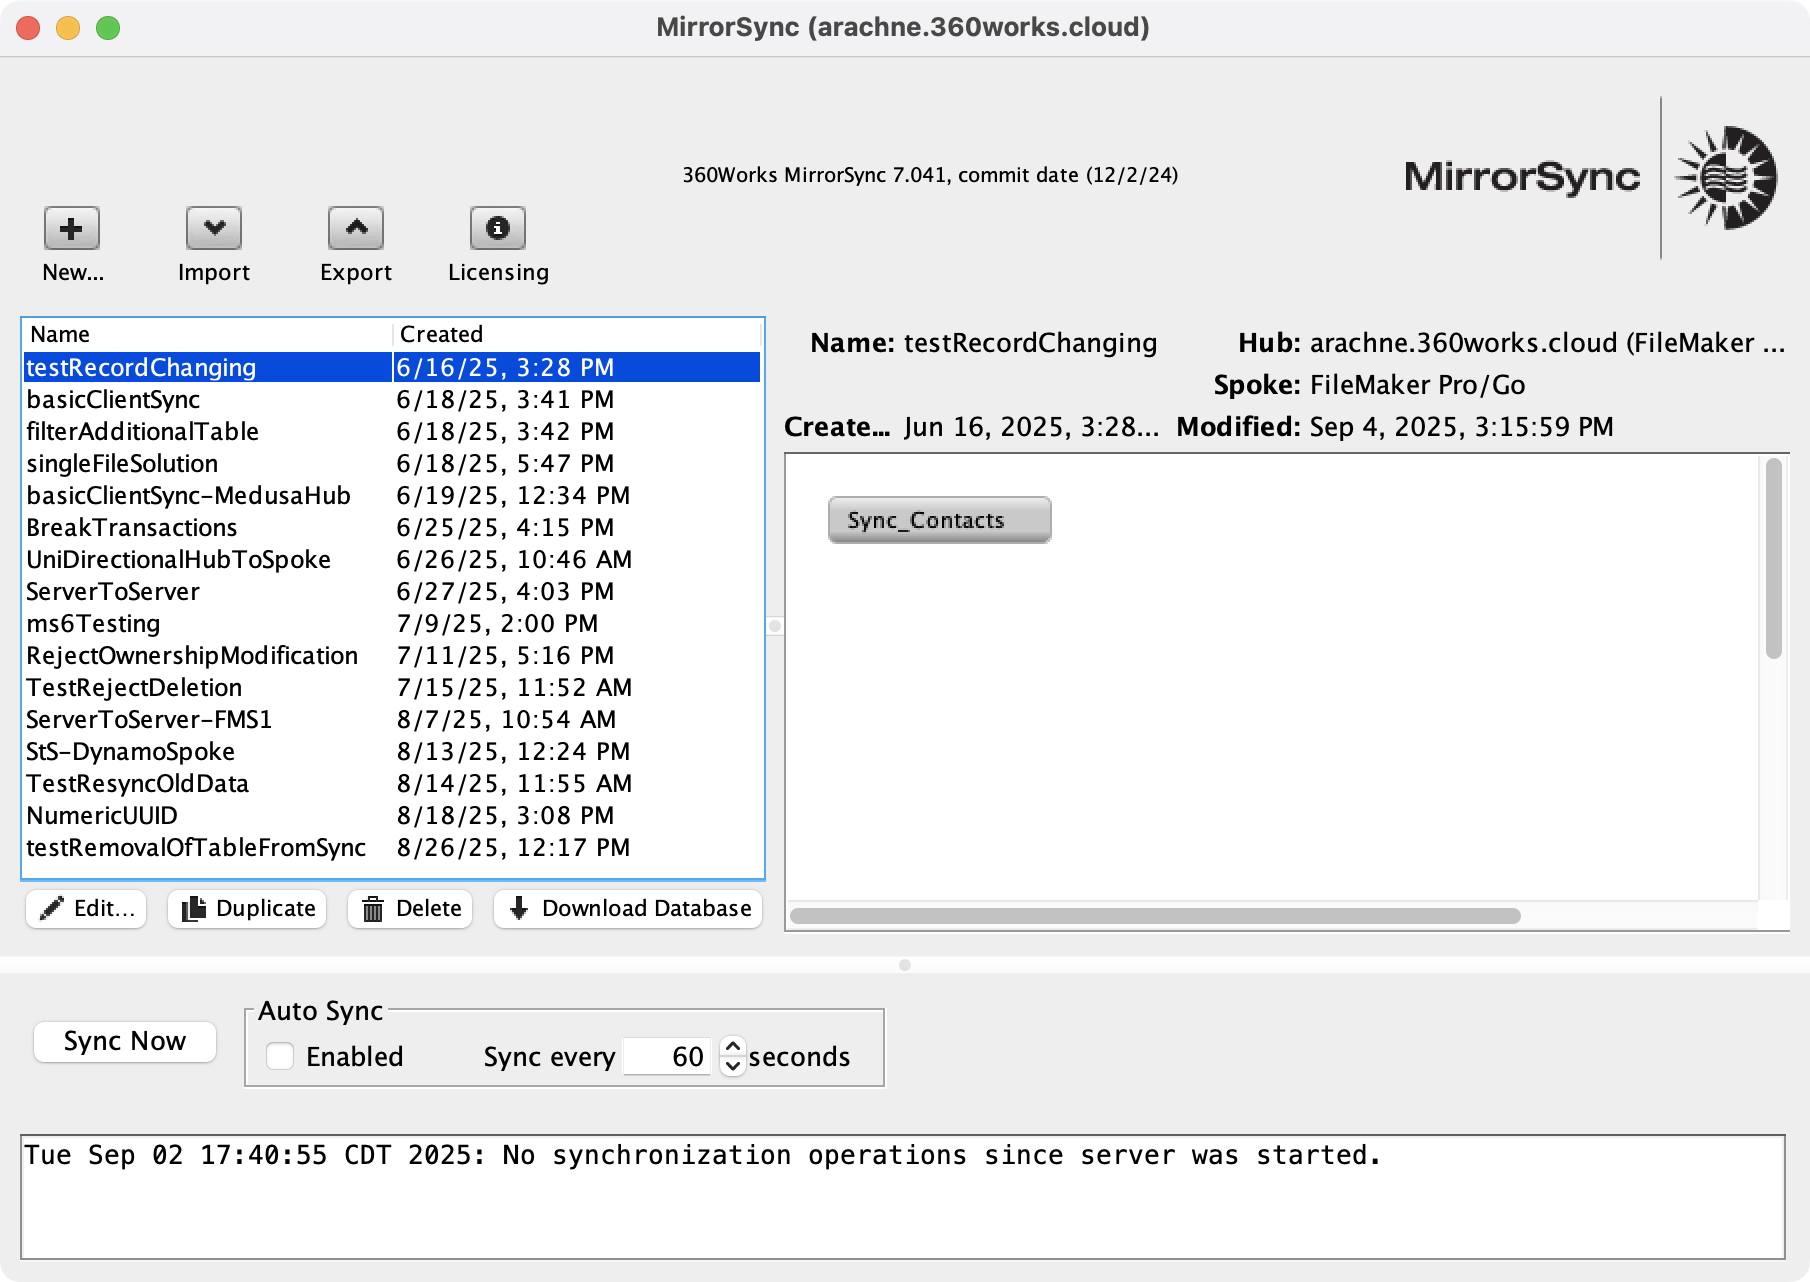Select the TestRejectDeletion configuration
The height and width of the screenshot is (1282, 1810).
pyautogui.click(x=392, y=687)
